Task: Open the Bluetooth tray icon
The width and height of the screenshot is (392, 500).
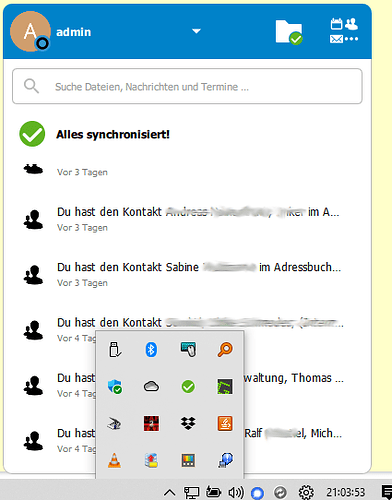Action: tap(151, 350)
